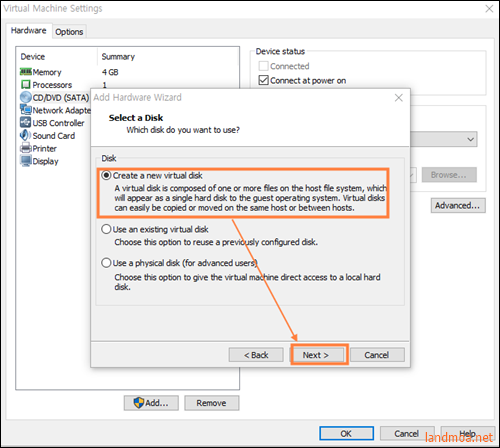The image size is (500, 448).
Task: Cancel the Add Hardware Wizard
Action: click(377, 355)
